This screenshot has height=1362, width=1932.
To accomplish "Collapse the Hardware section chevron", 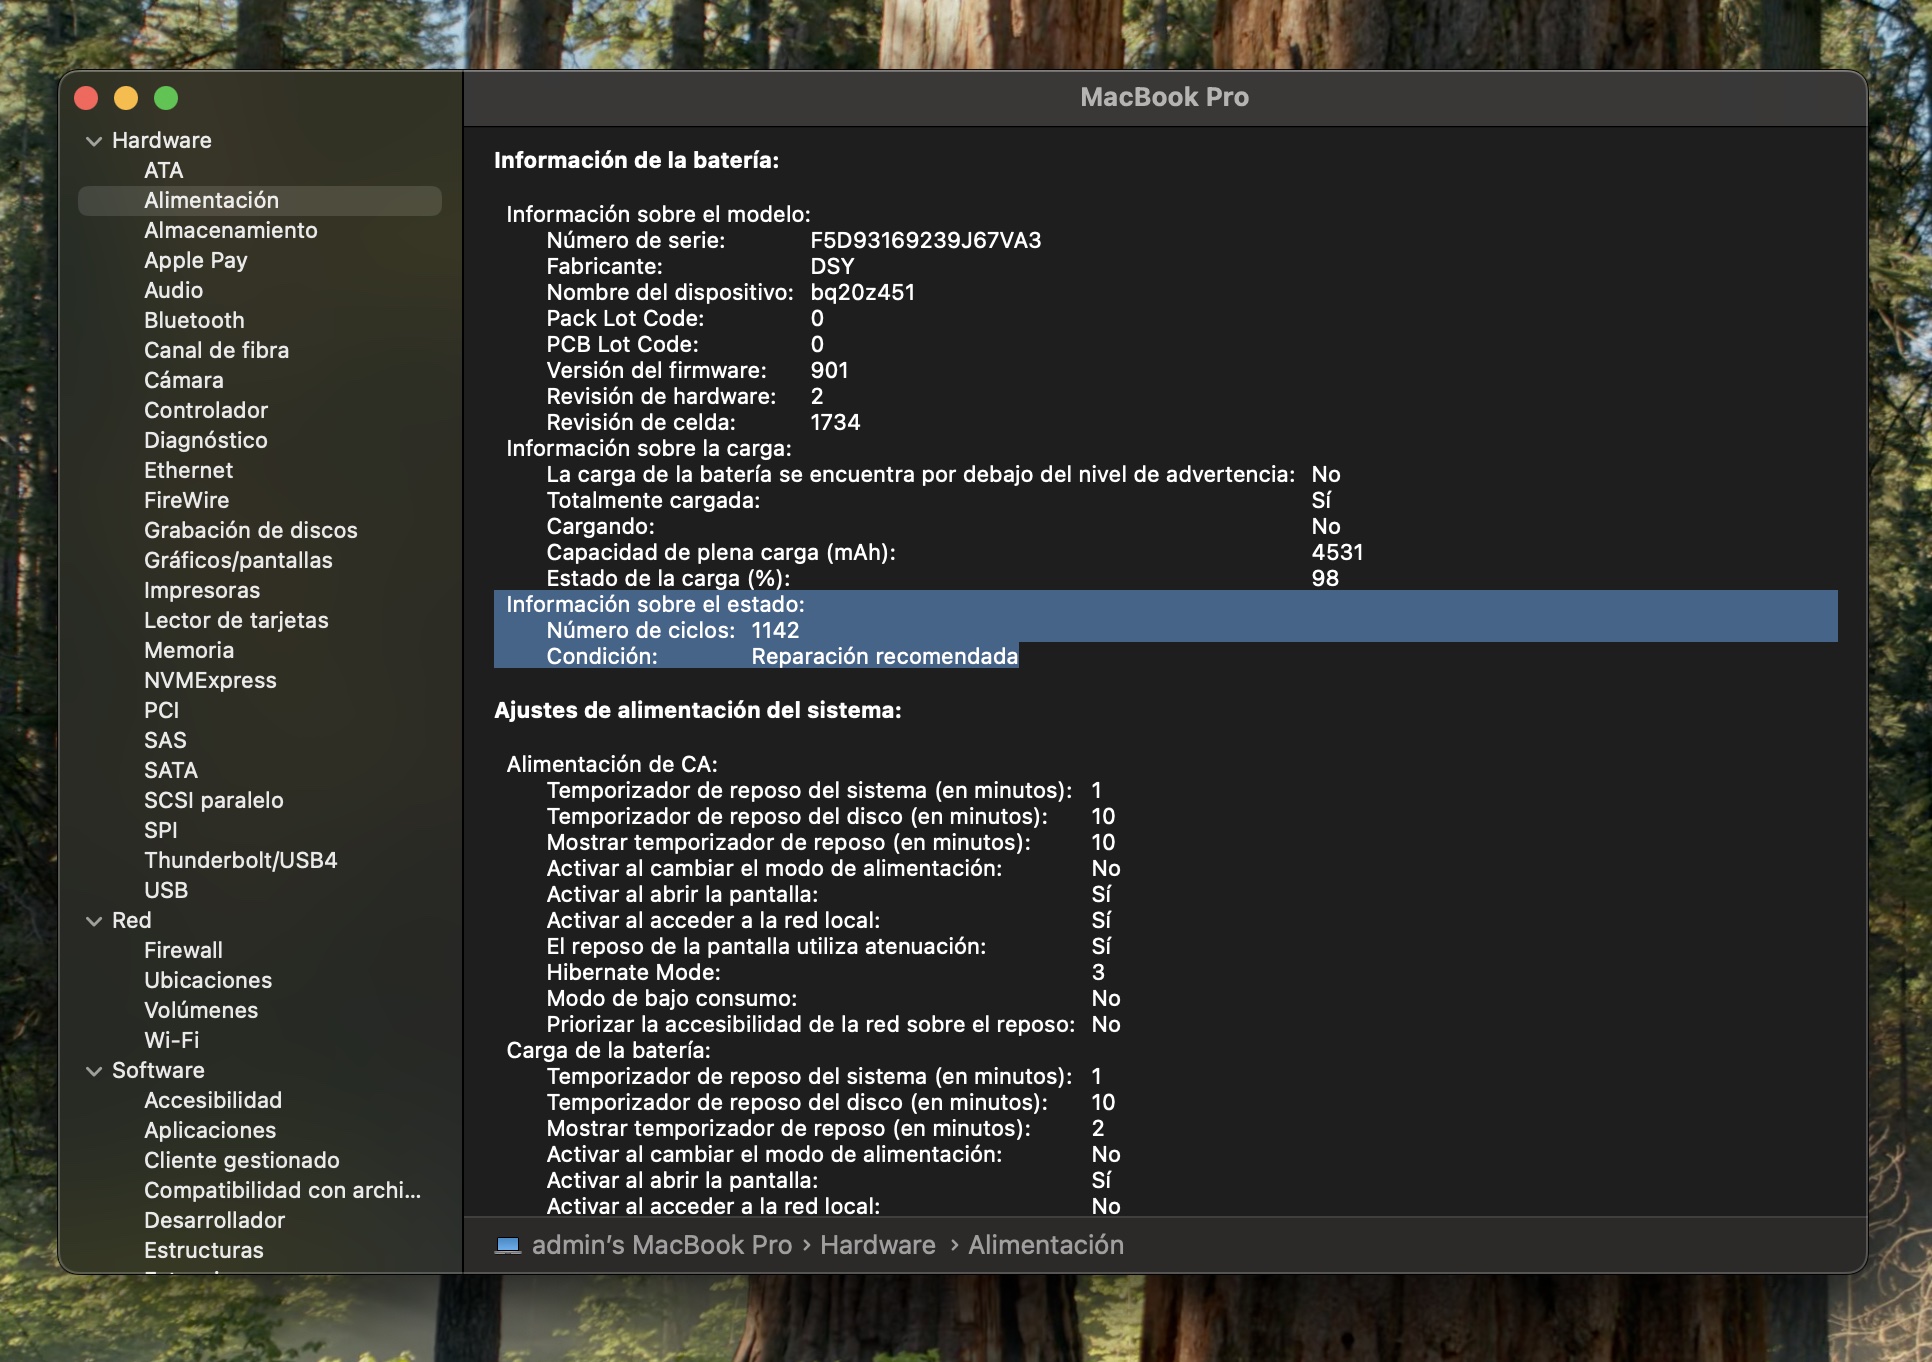I will (94, 141).
